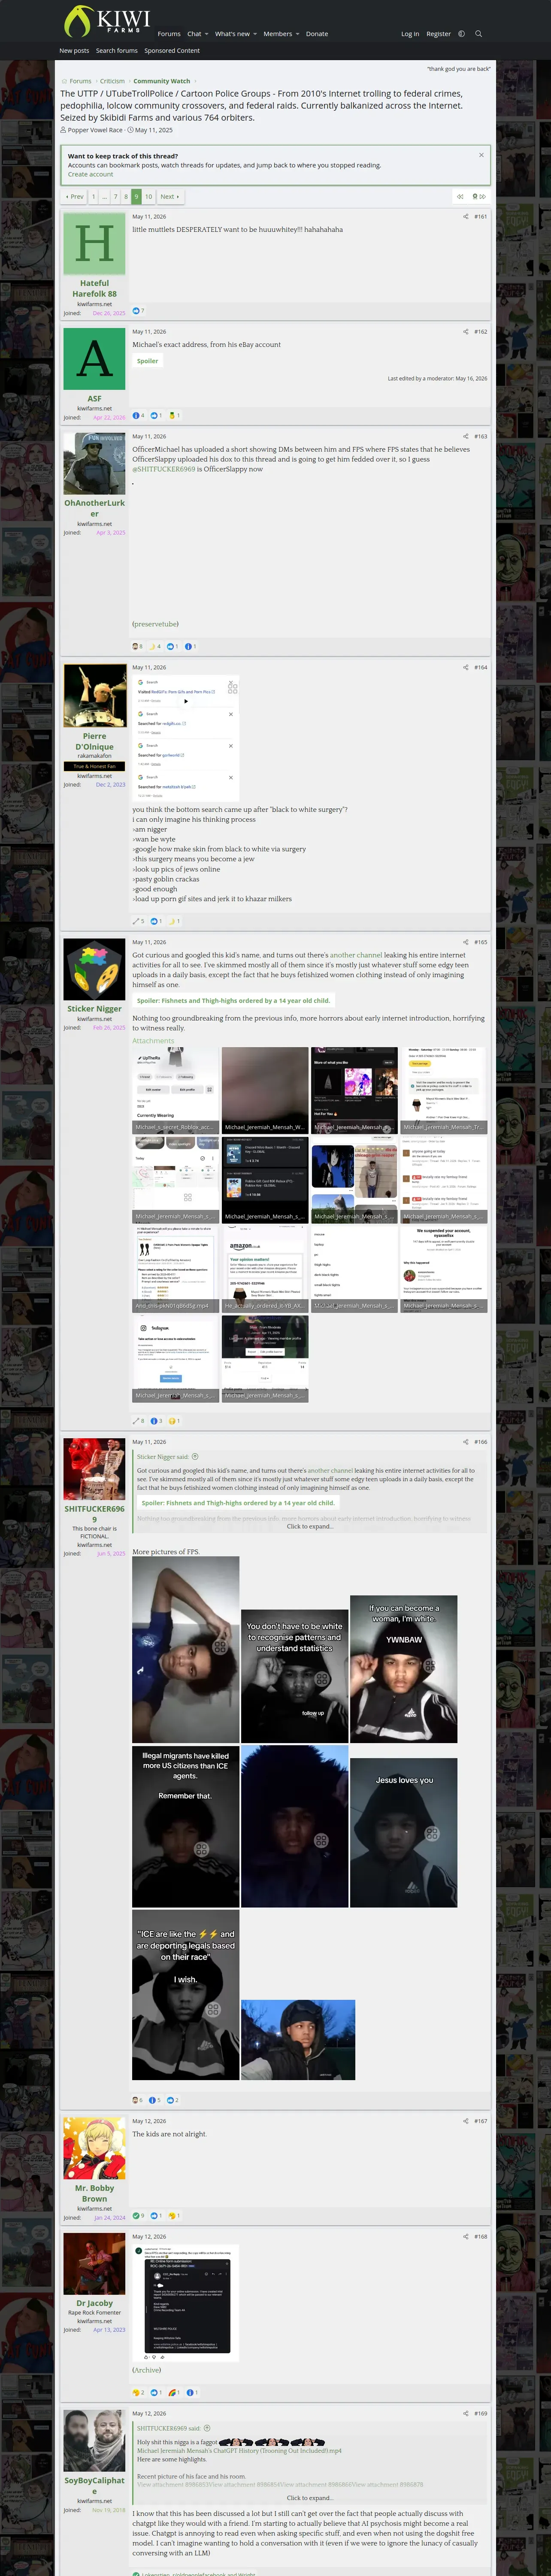Close the thread tracking notice
The image size is (551, 2576).
pyautogui.click(x=481, y=155)
